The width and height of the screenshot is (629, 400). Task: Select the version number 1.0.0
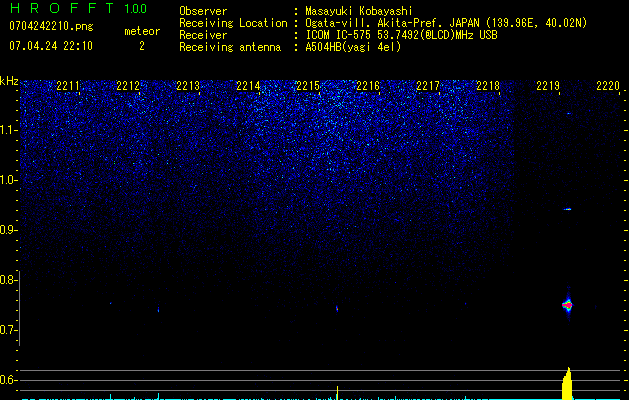(135, 8)
